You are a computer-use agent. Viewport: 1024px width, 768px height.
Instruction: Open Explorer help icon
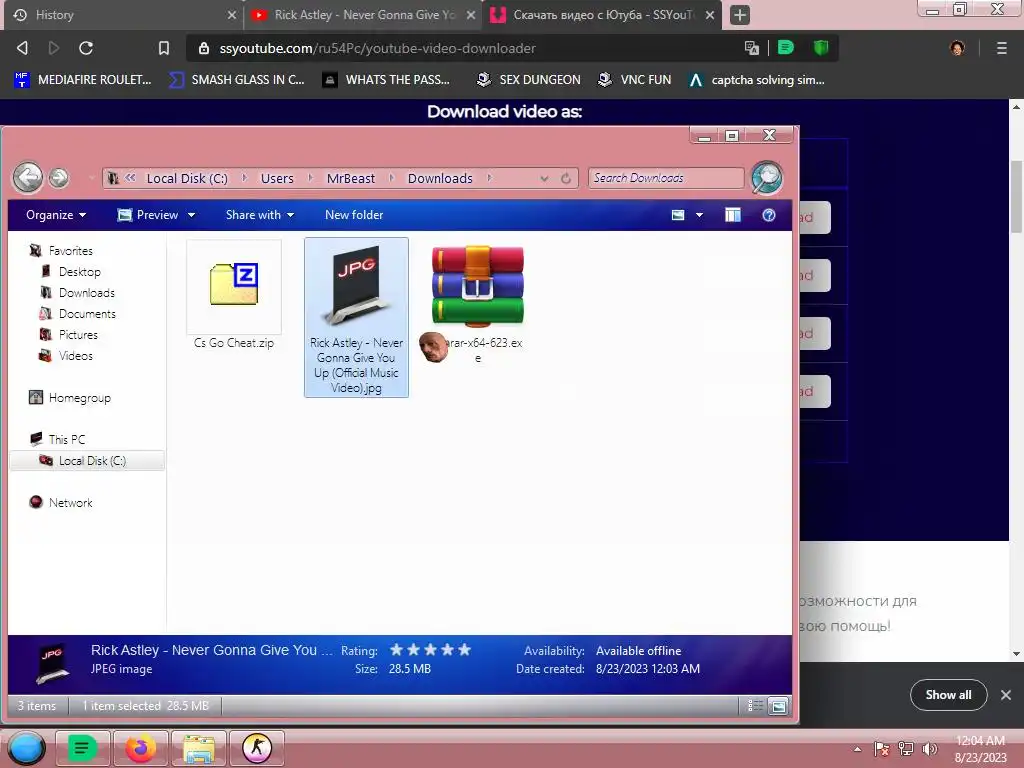[769, 215]
